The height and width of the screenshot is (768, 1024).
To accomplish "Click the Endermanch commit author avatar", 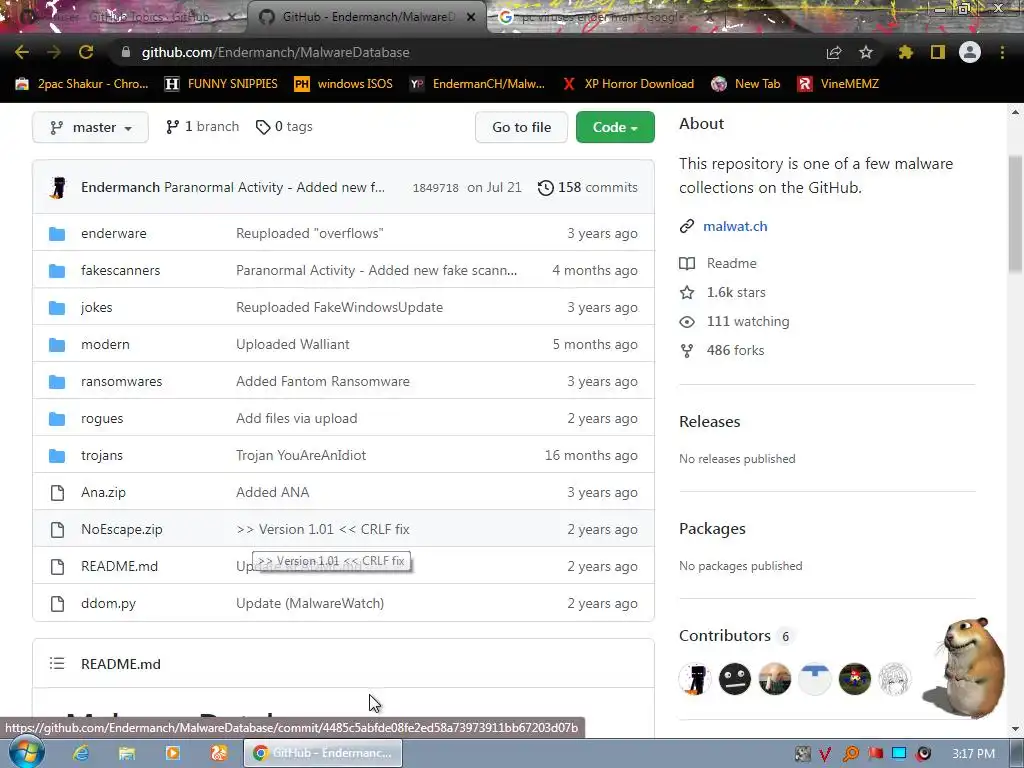I will click(58, 187).
